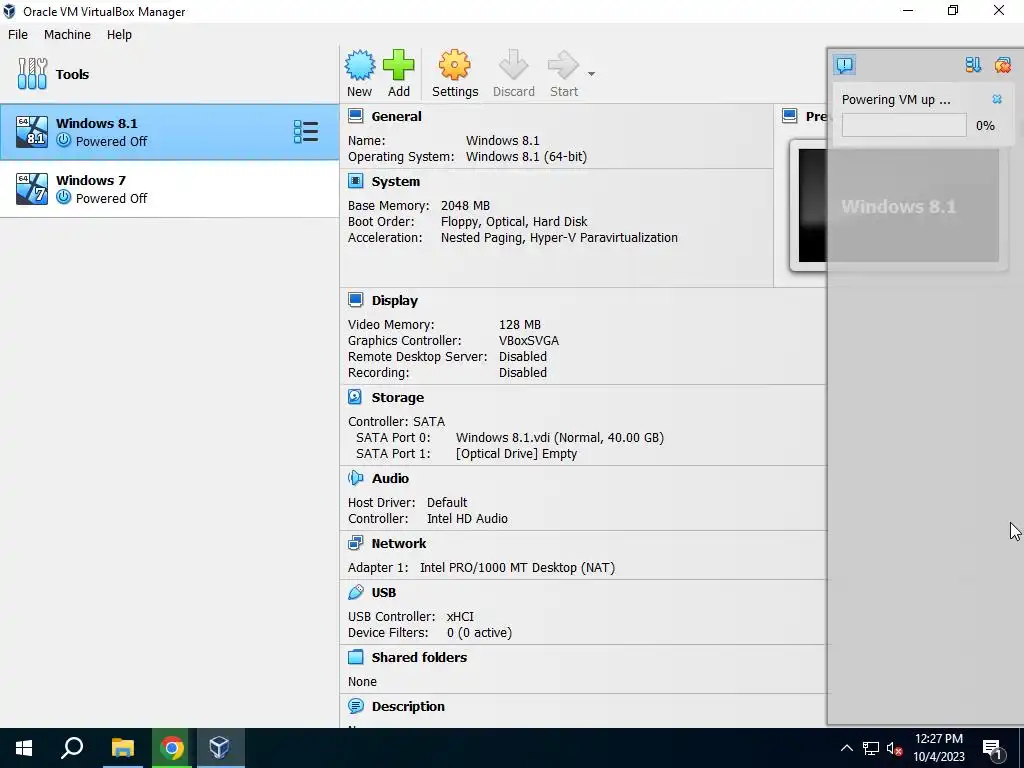Screen dimensions: 1024x768
Task: Open the System section header link
Action: pos(396,182)
